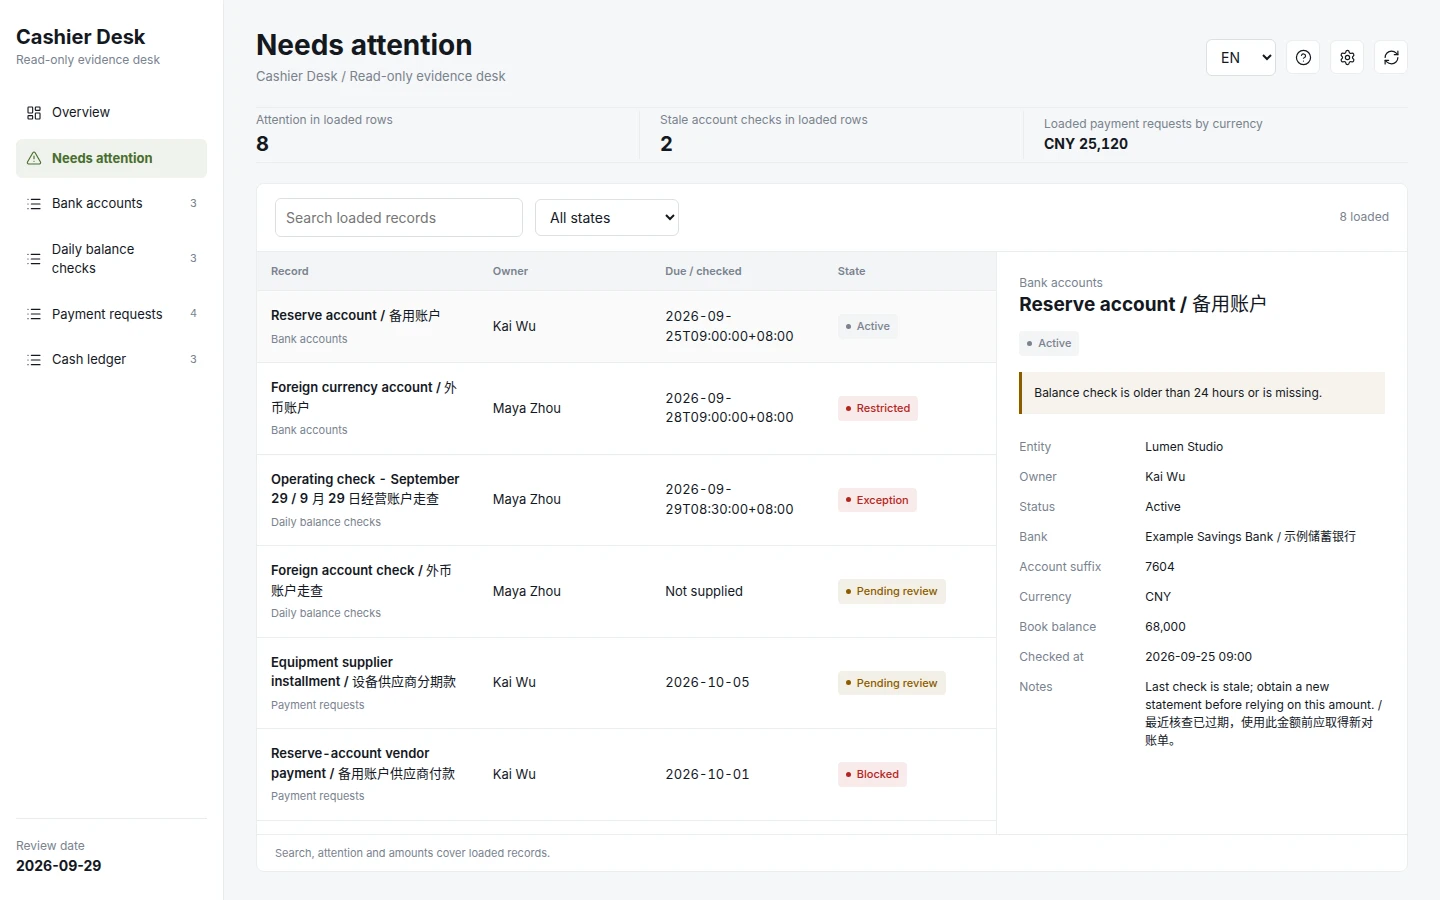Open the Cash ledger section
The width and height of the screenshot is (1440, 900).
[111, 359]
